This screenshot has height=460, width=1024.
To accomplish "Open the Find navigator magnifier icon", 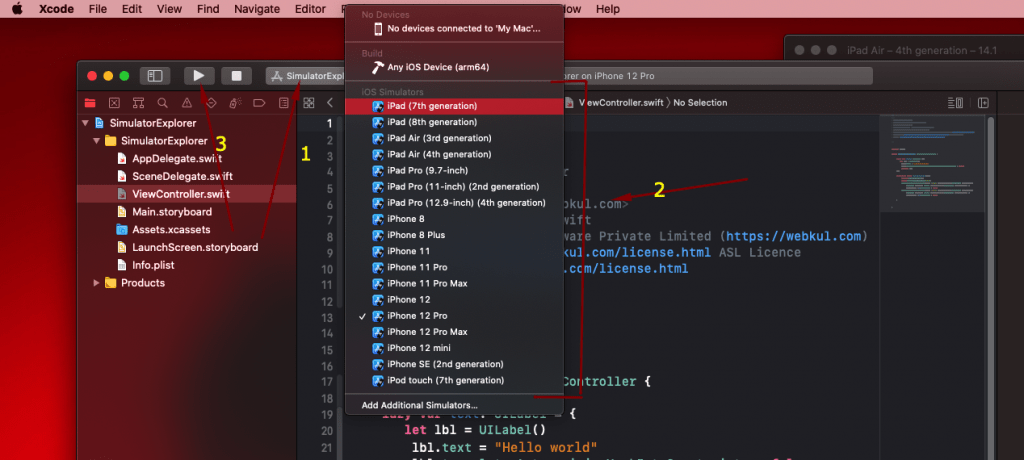I will click(x=163, y=103).
